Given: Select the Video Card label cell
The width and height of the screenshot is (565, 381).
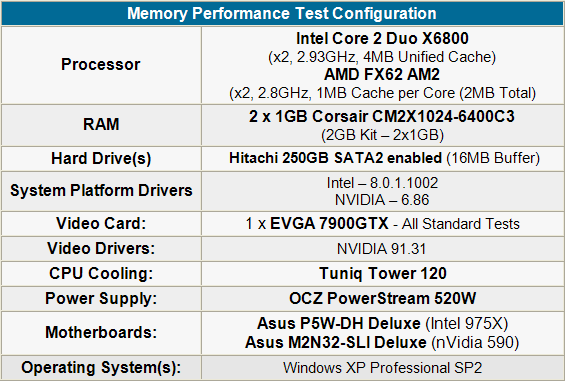Looking at the screenshot, I should coord(101,223).
